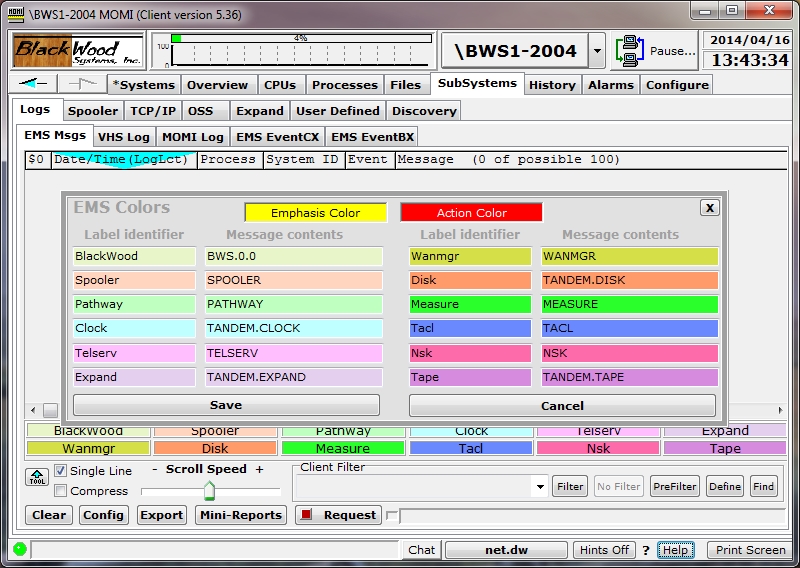Viewport: 800px width, 568px height.
Task: Switch to the Processes tab
Action: click(344, 85)
